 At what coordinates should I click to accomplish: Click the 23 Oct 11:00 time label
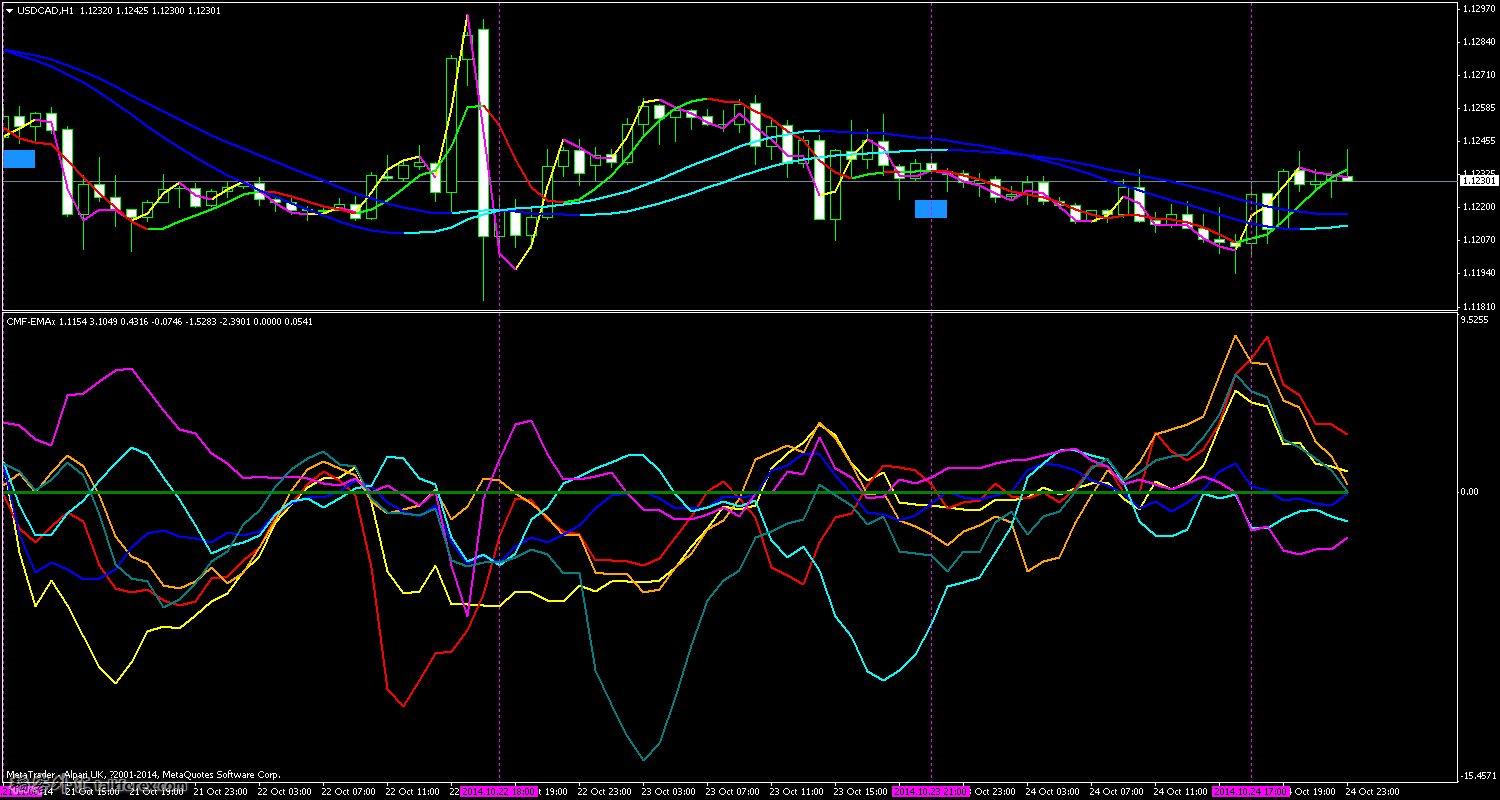pos(798,791)
